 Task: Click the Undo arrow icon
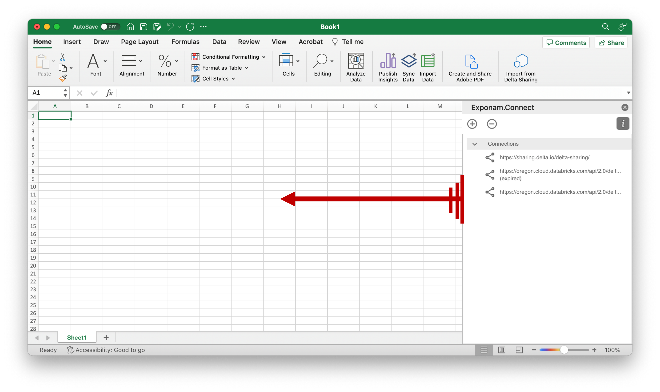coord(170,27)
